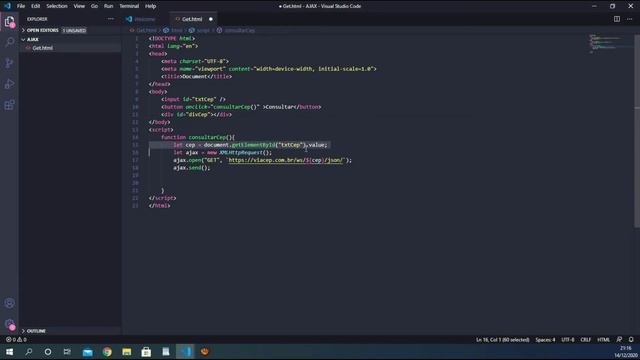Viewport: 640px width, 360px height.
Task: Click the errors and warnings status indicator
Action: point(16,340)
